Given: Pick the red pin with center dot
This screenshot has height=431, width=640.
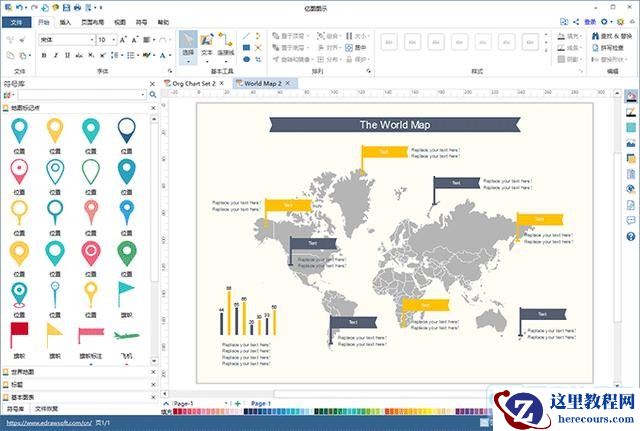Looking at the screenshot, I should pyautogui.click(x=19, y=171).
